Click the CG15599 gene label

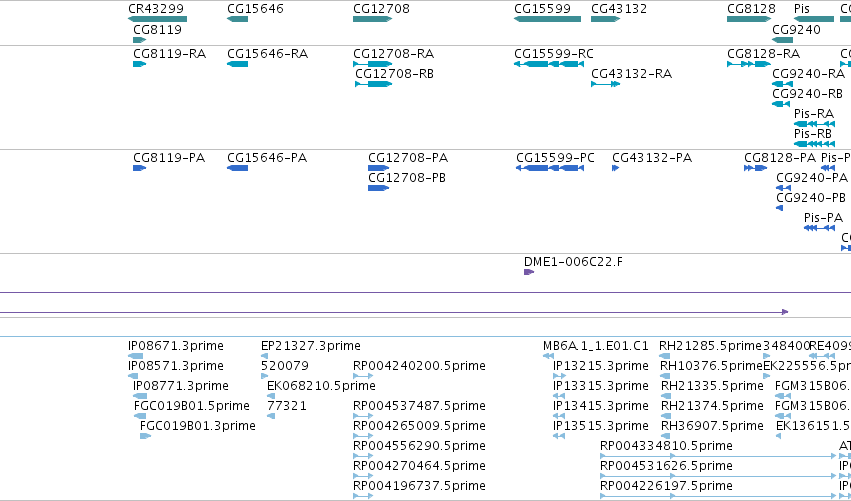(x=543, y=9)
